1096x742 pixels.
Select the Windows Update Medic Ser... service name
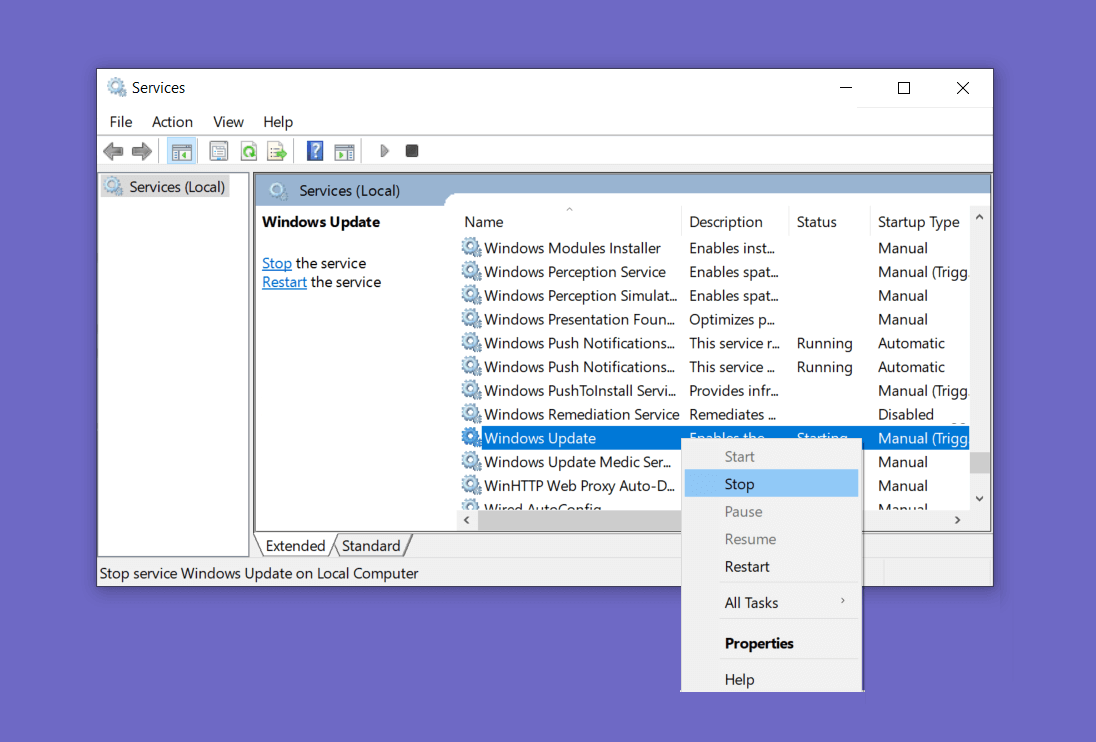click(x=577, y=462)
